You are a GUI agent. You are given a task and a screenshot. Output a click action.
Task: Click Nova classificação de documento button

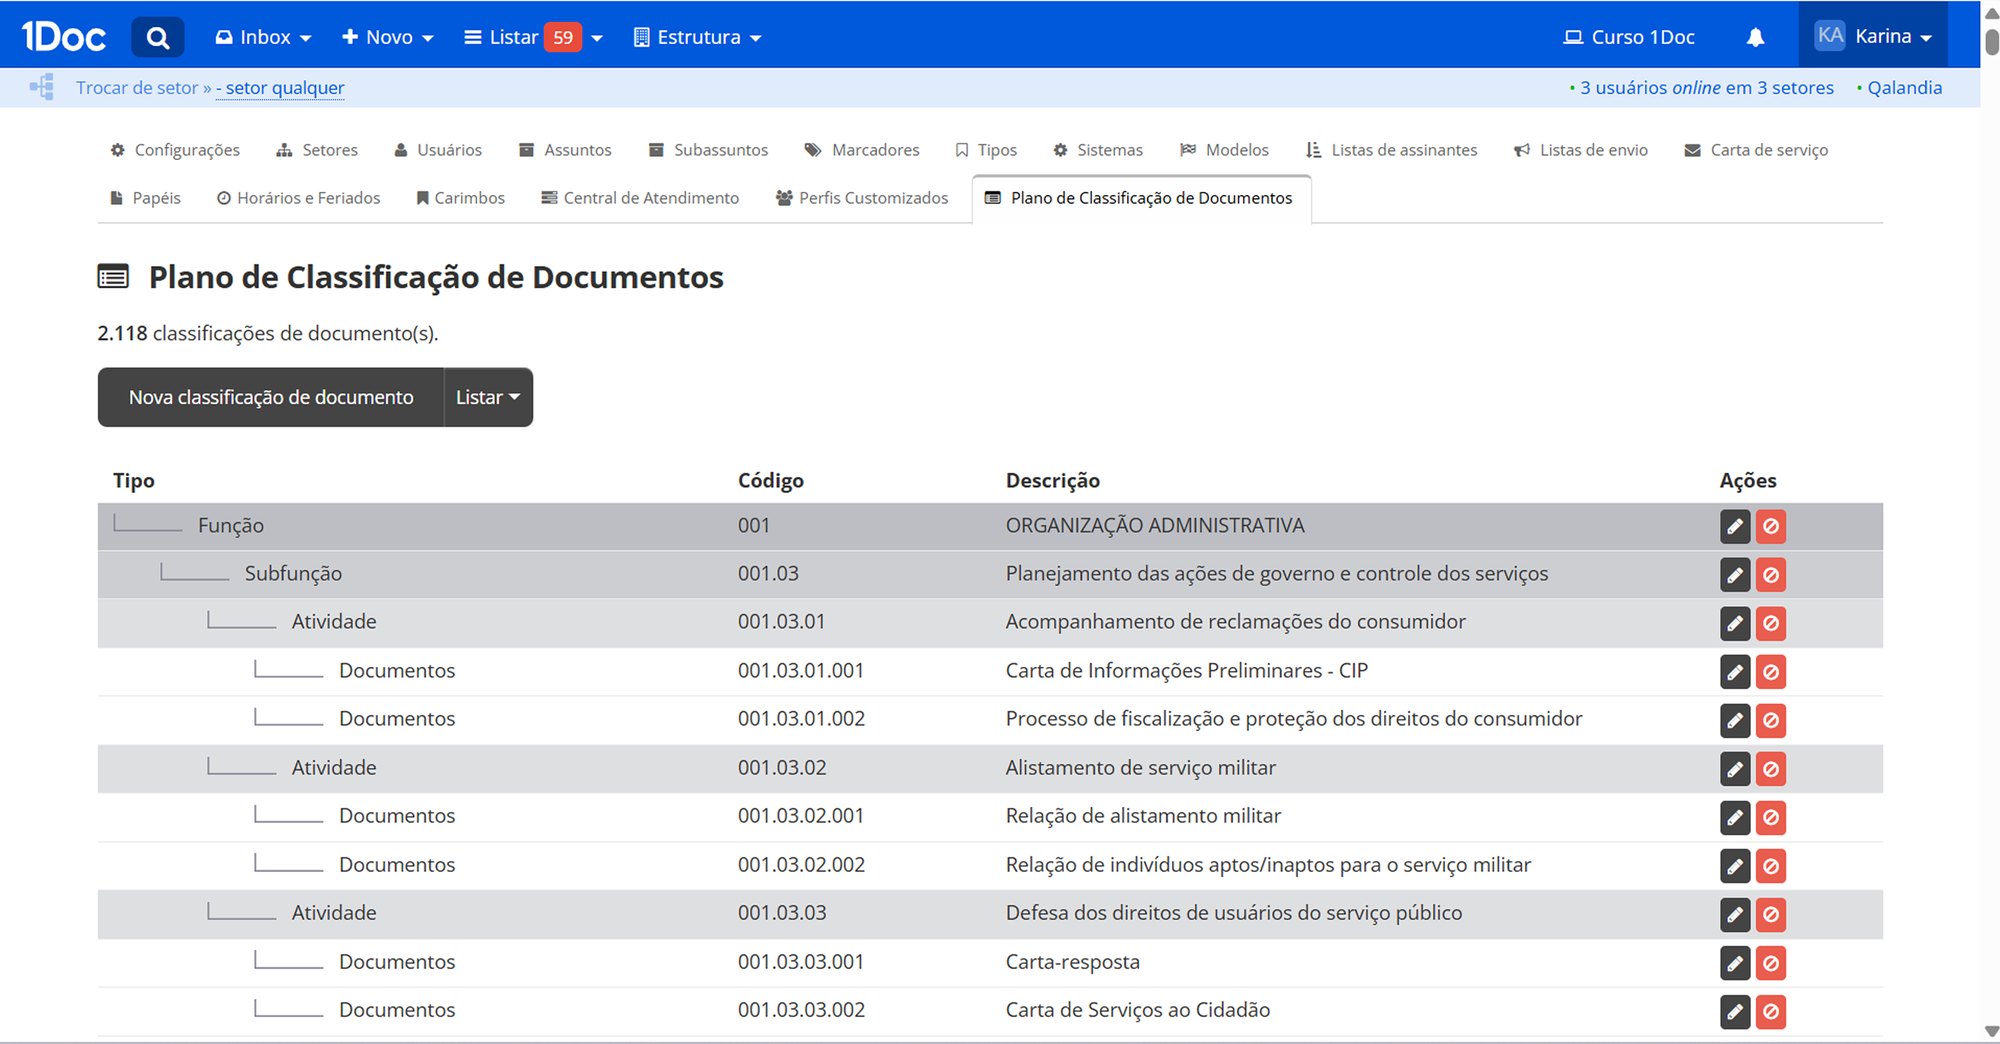[x=271, y=397]
